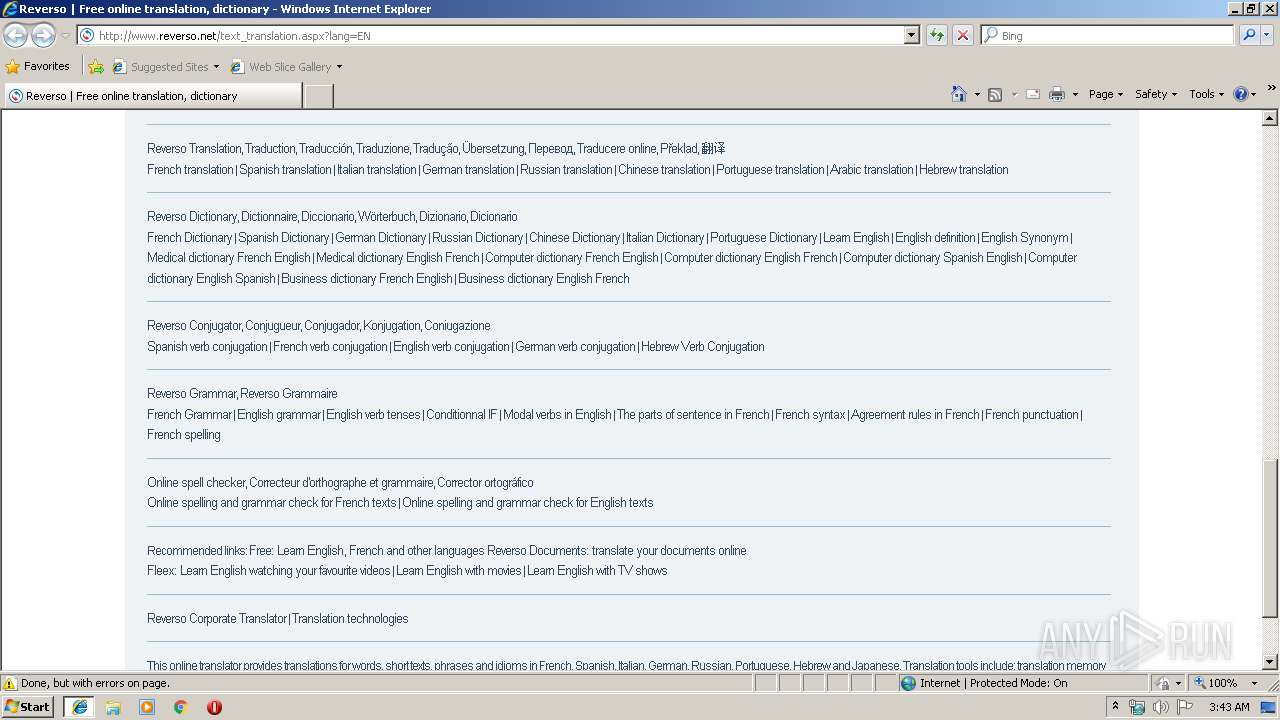Image resolution: width=1280 pixels, height=720 pixels.
Task: Click the volume speaker tray icon
Action: click(x=1161, y=707)
